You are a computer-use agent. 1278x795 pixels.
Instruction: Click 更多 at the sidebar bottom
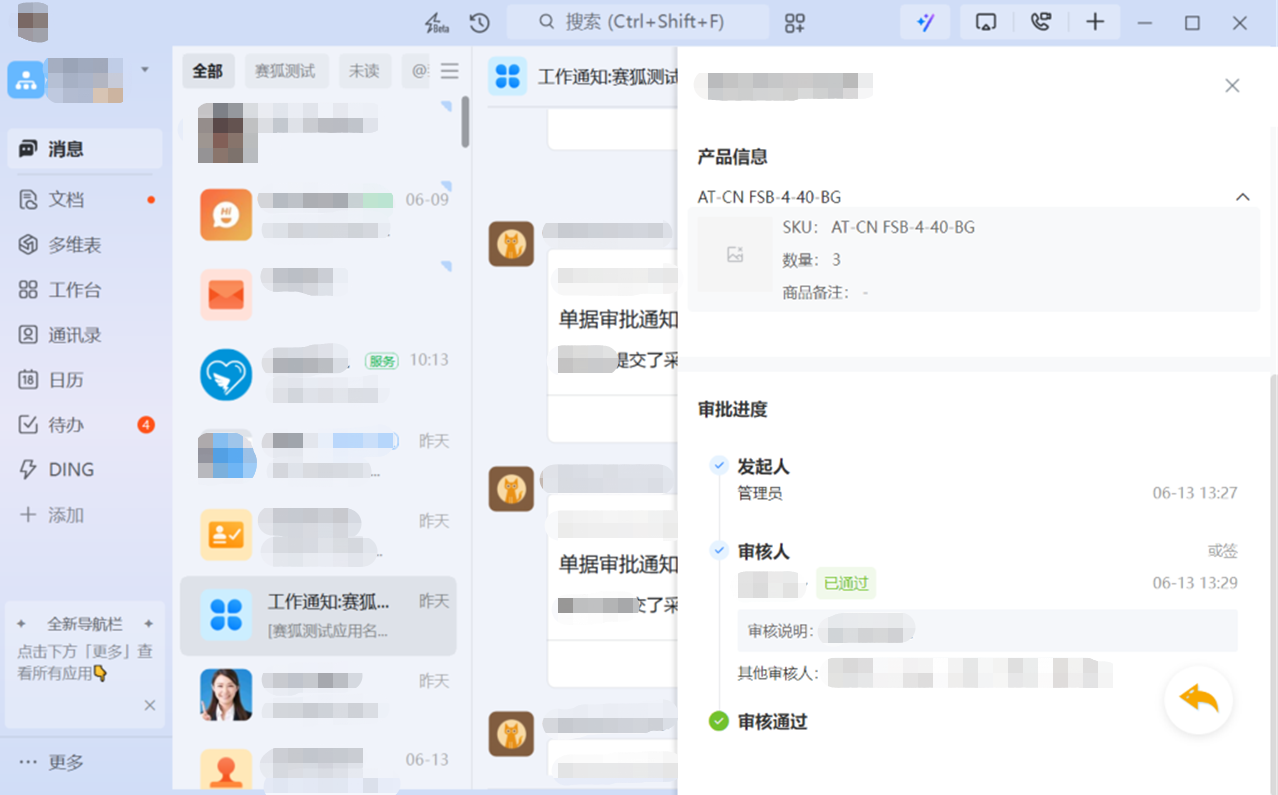point(66,762)
